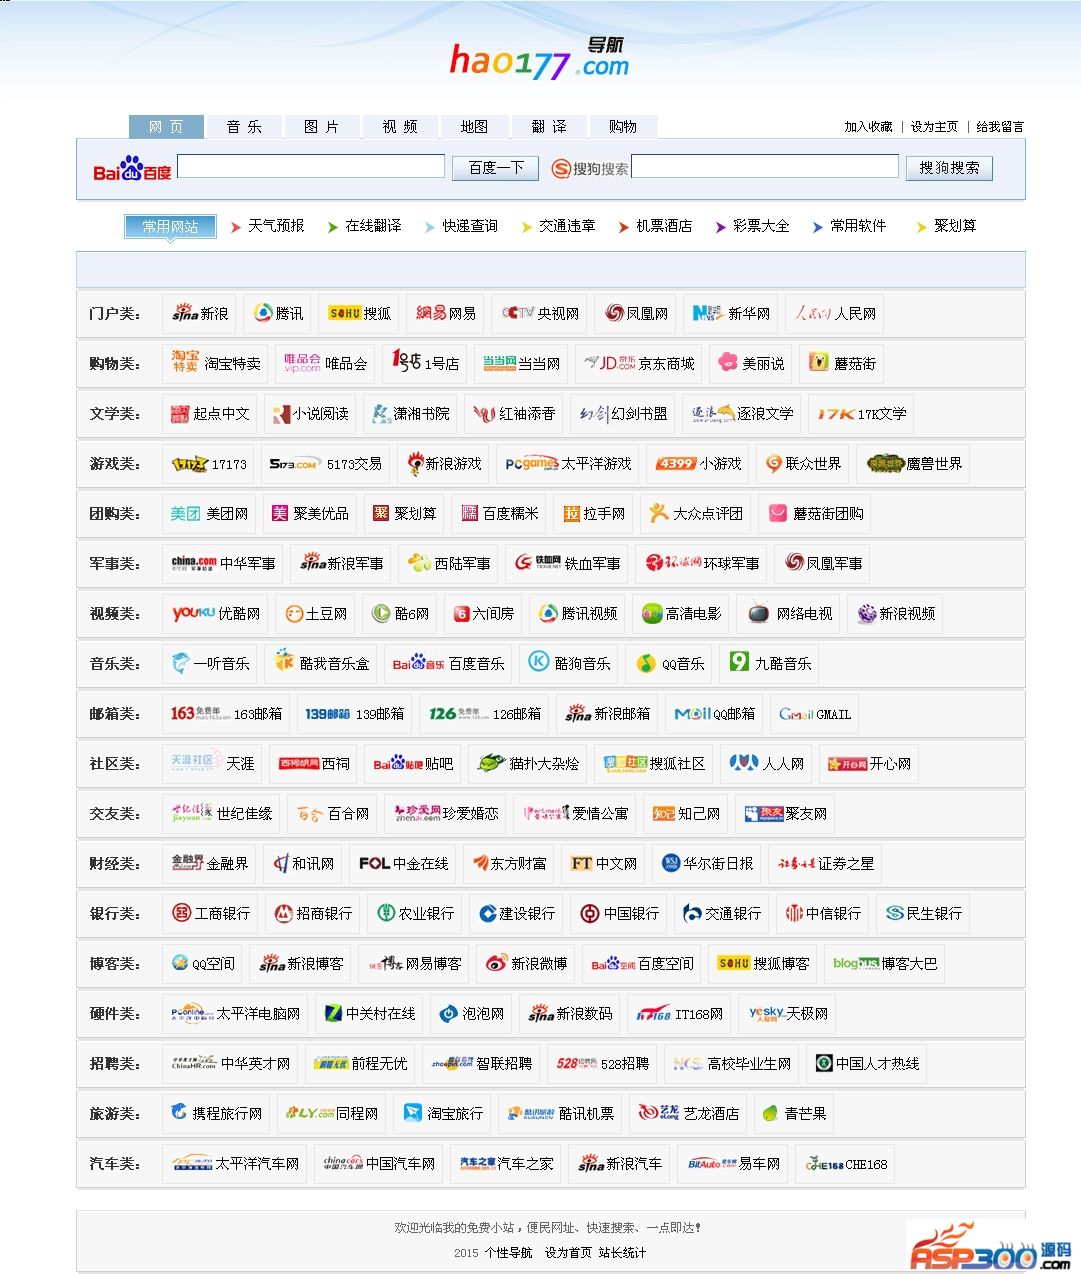Screen dimensions: 1081x1274
Task: Open the 机票酒店 link
Action: point(664,226)
